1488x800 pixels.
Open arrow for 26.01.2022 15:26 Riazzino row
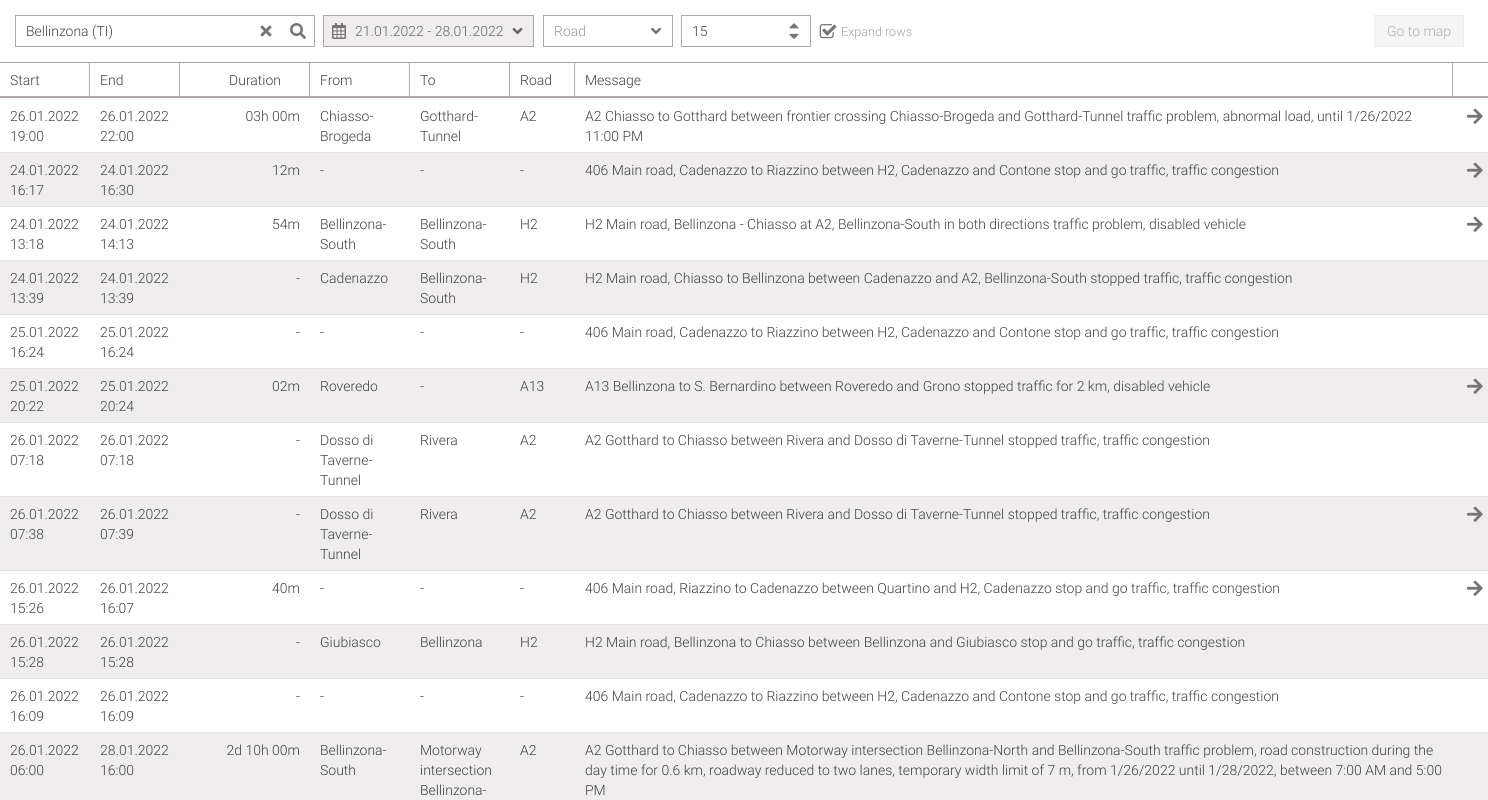[1474, 589]
